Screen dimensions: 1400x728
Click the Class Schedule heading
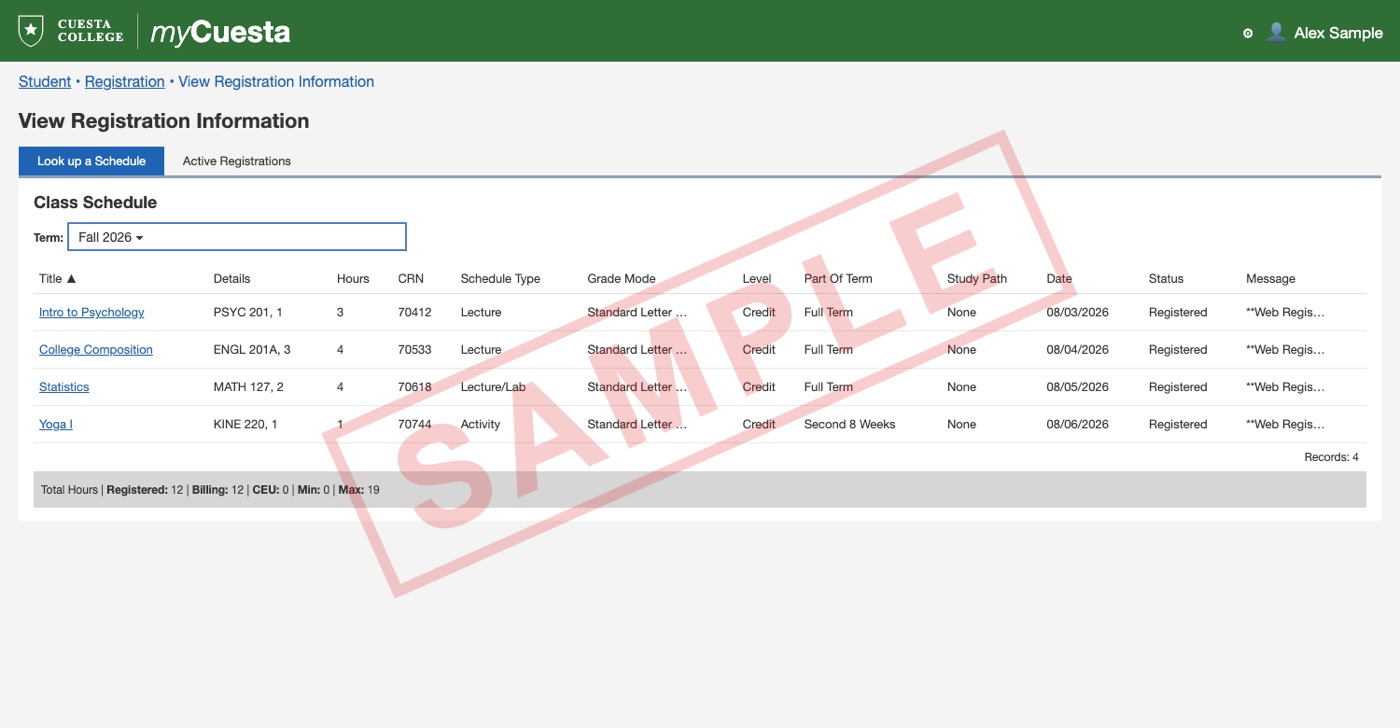95,202
